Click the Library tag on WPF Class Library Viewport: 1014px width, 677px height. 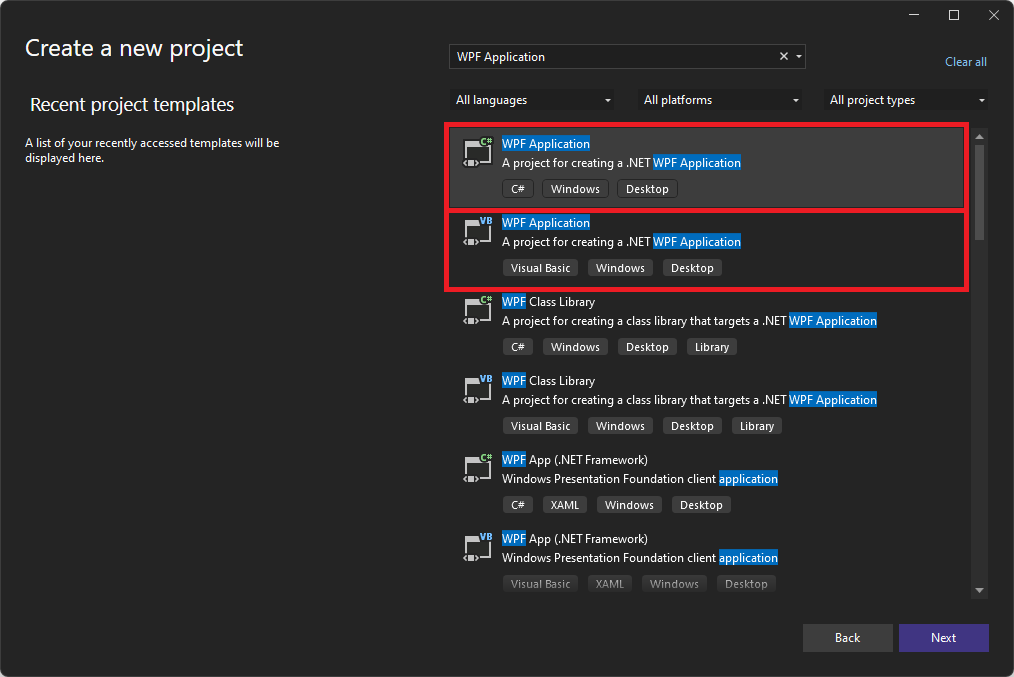(x=711, y=346)
